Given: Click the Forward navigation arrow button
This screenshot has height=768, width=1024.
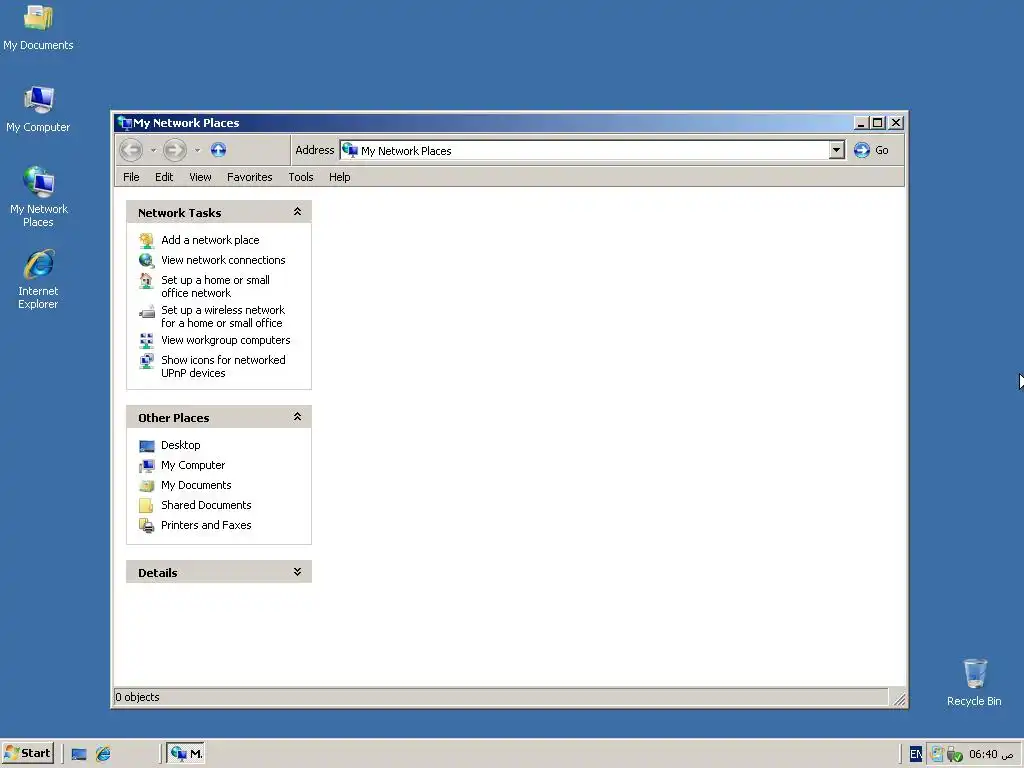Looking at the screenshot, I should (x=175, y=150).
